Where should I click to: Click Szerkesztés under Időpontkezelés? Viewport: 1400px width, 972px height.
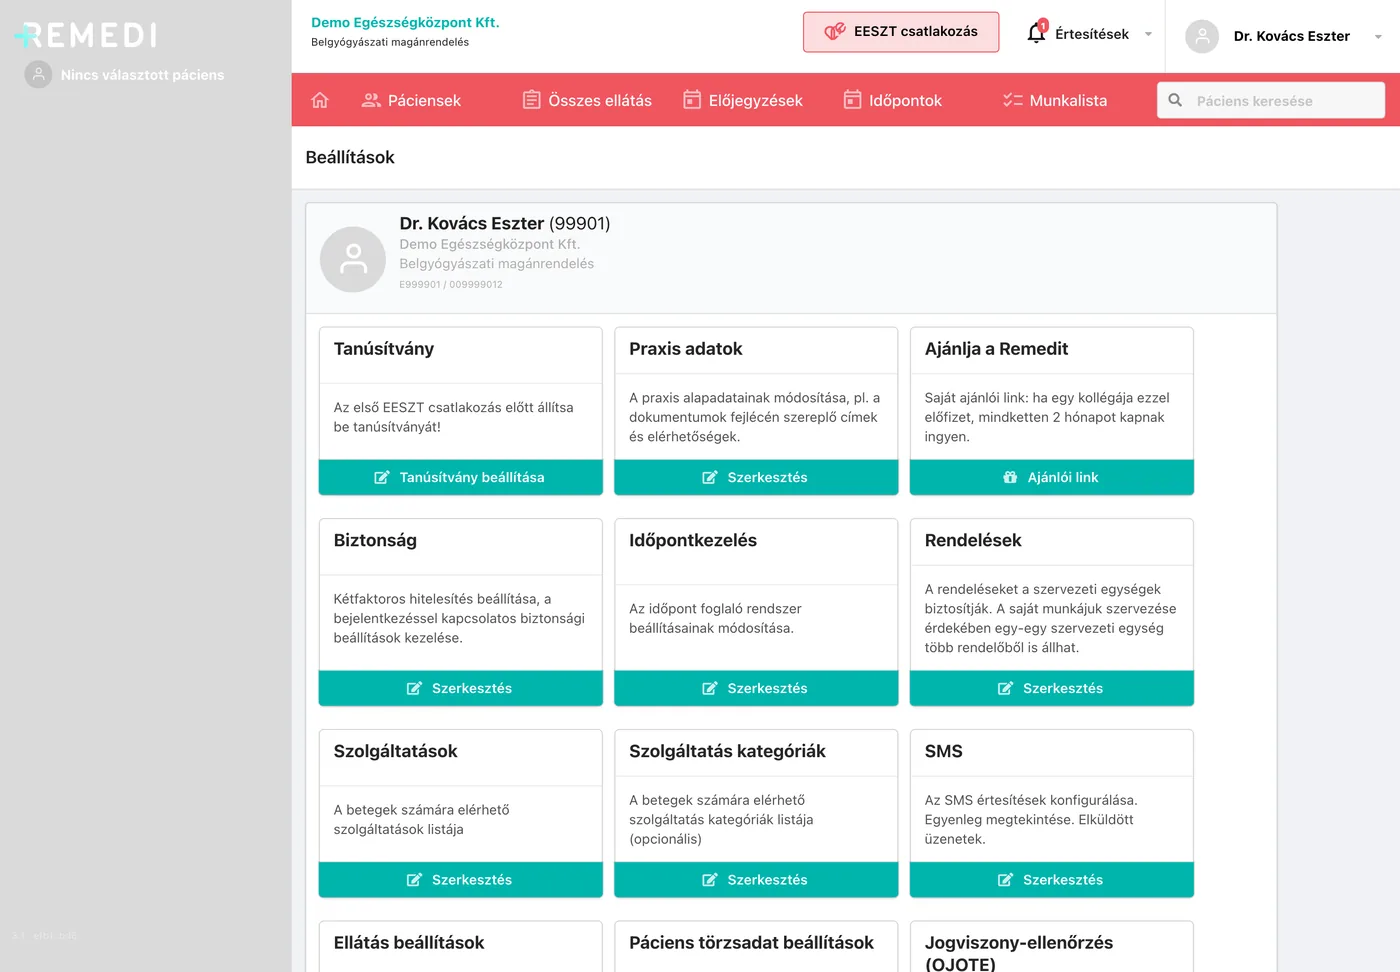click(756, 688)
